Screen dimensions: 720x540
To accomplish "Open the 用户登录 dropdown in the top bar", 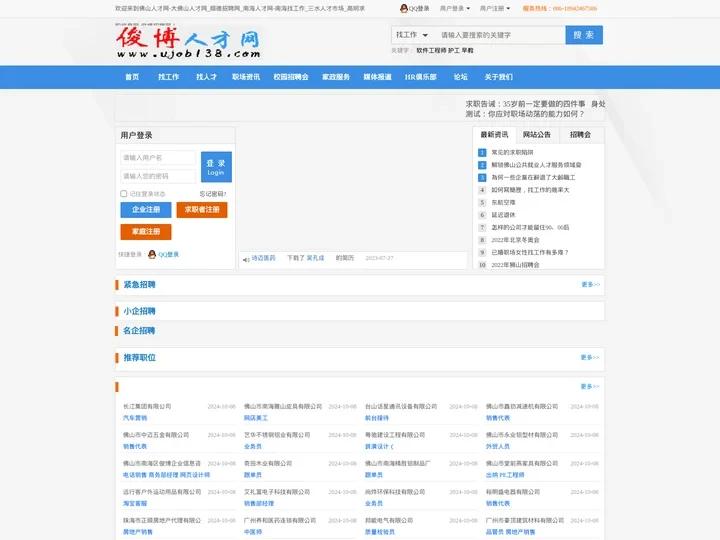I will pyautogui.click(x=455, y=8).
